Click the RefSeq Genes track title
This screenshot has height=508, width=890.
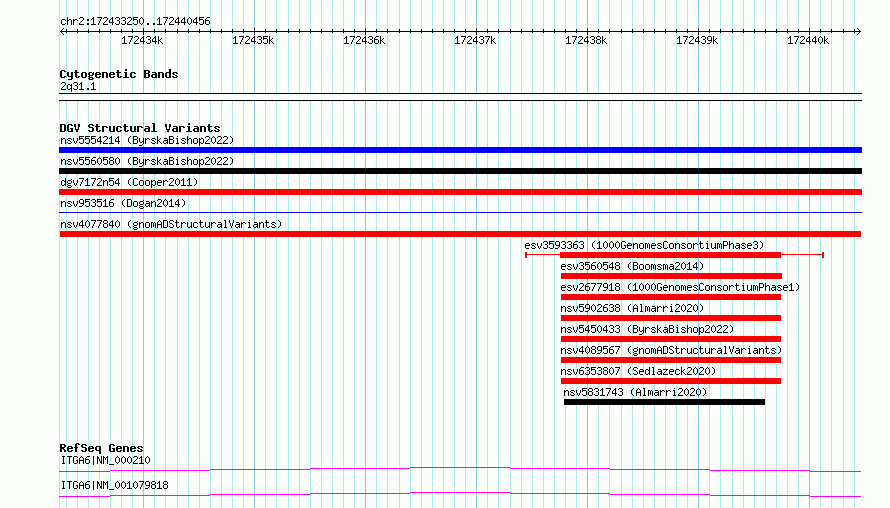click(101, 448)
